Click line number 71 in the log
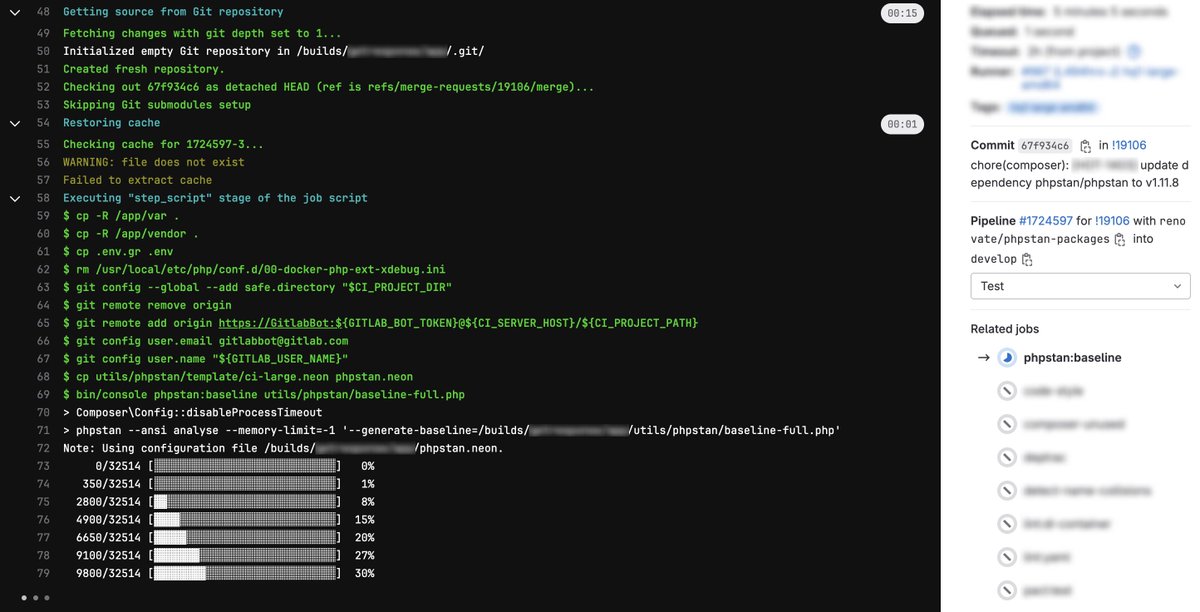Viewport: 1200px width, 612px height. [x=42, y=430]
